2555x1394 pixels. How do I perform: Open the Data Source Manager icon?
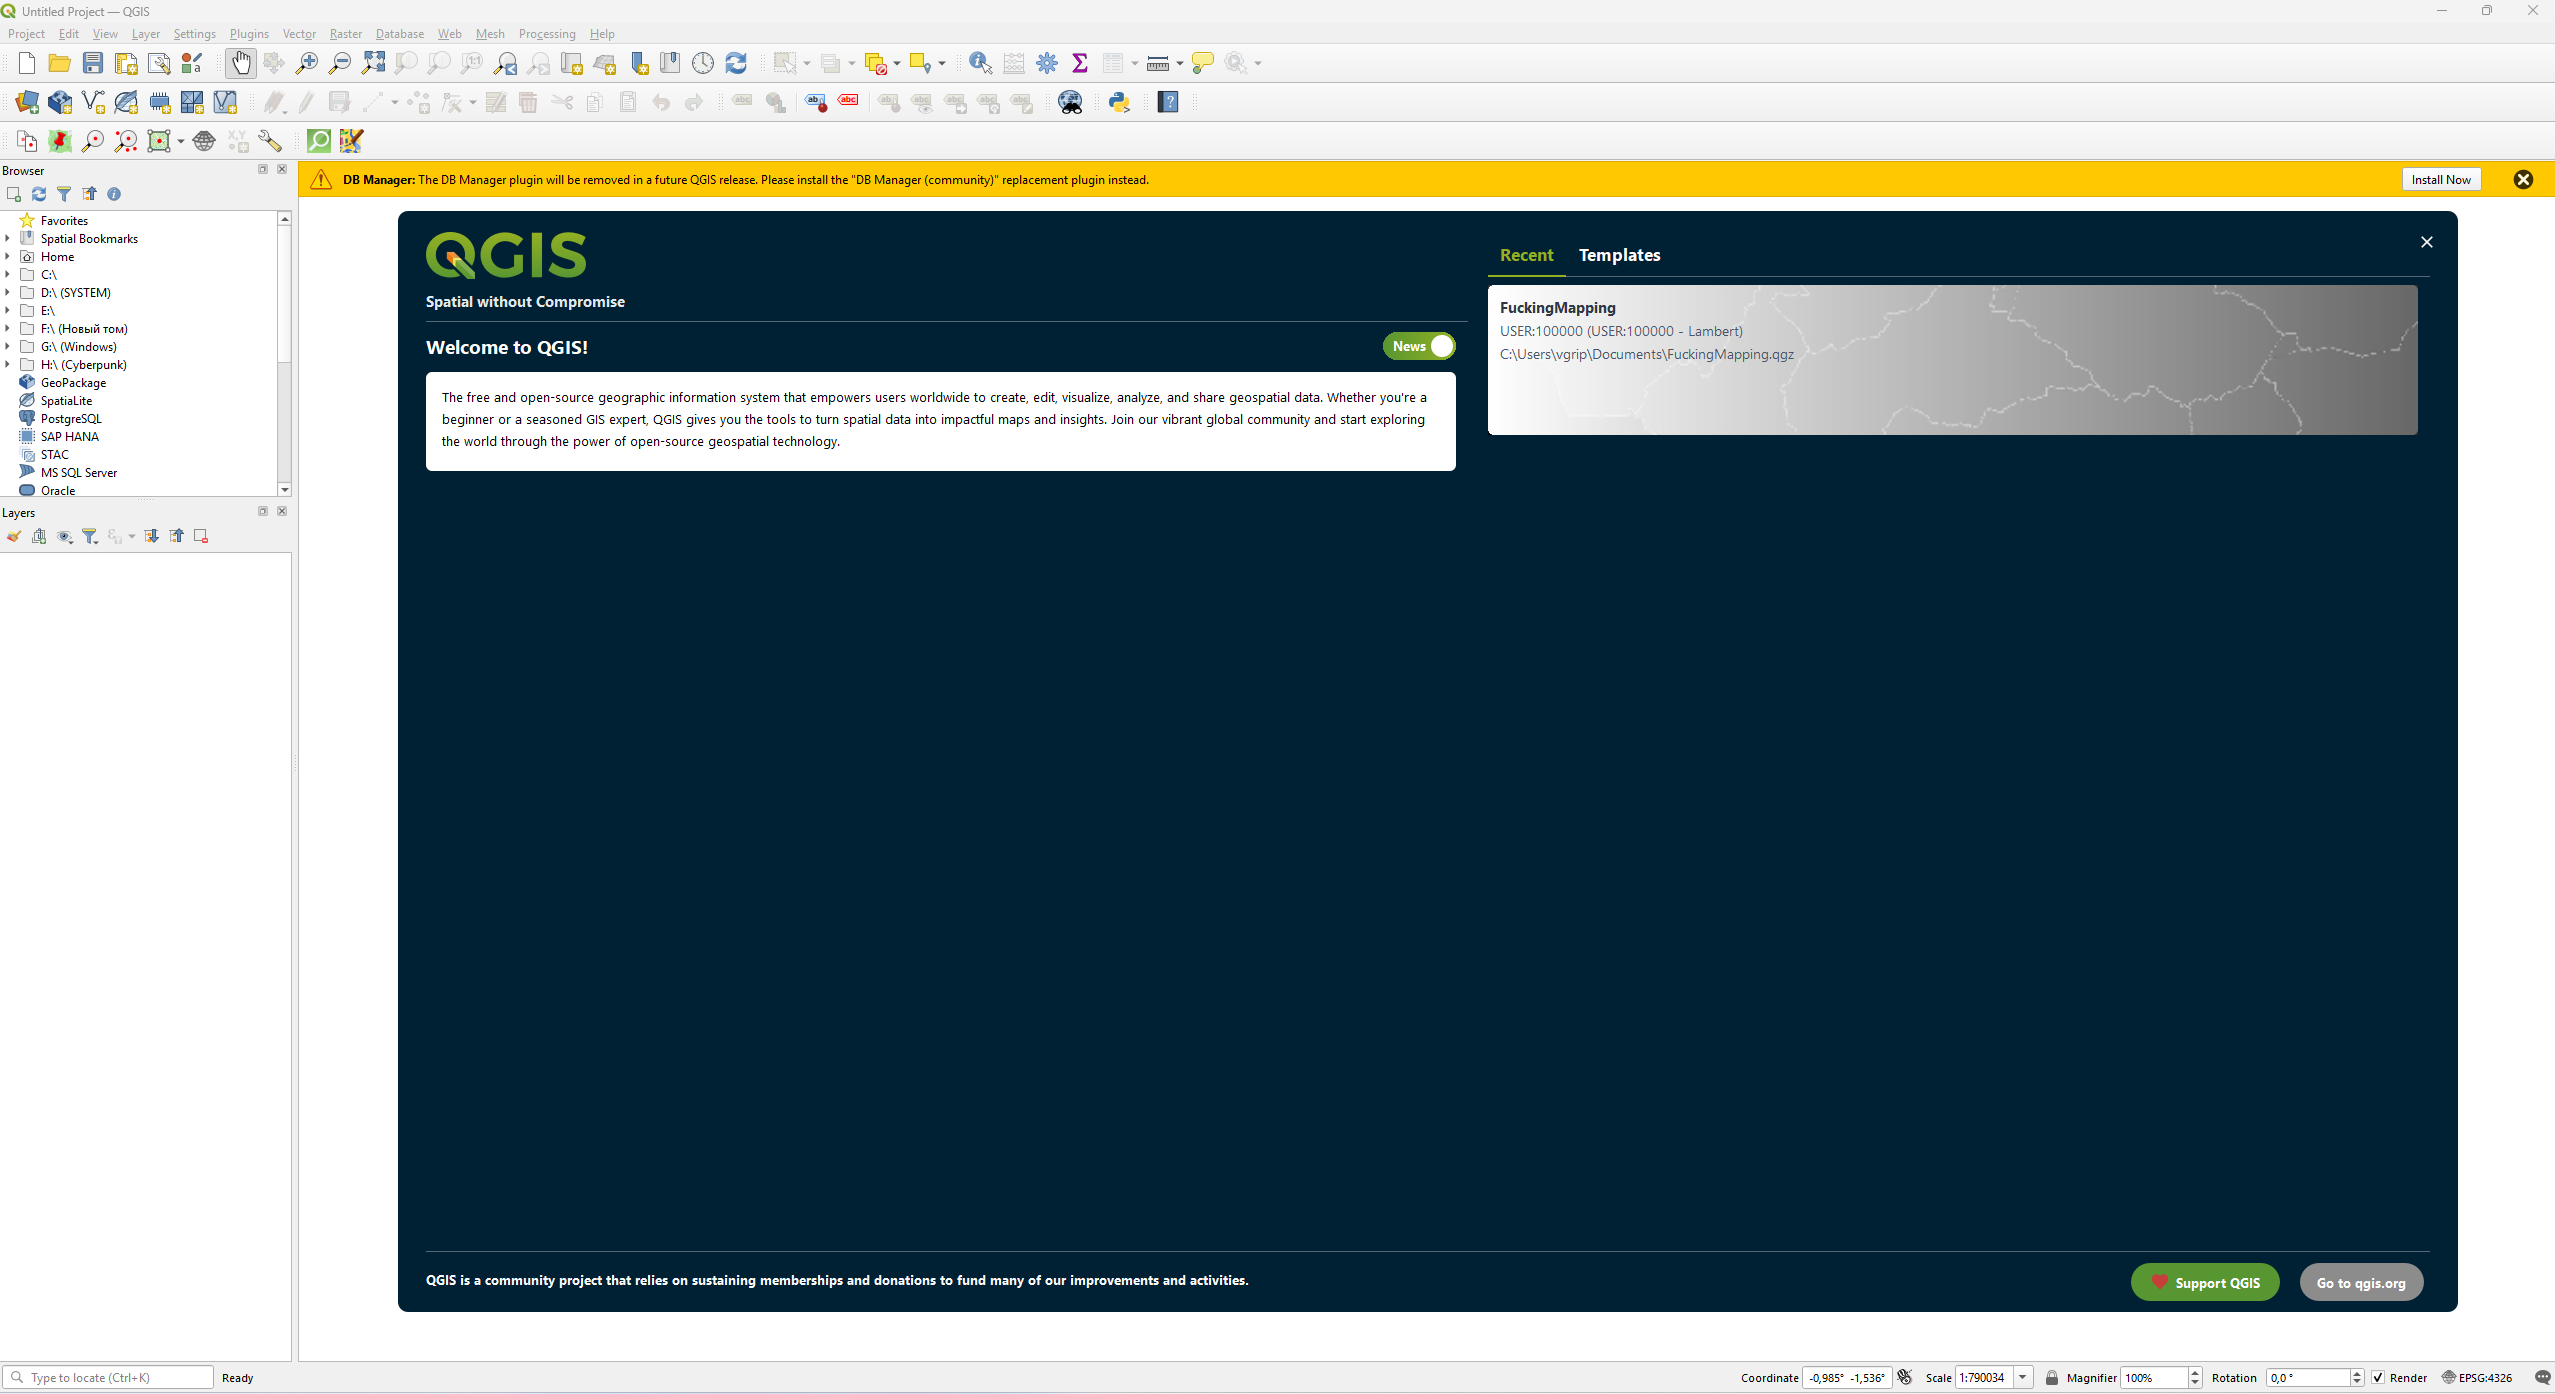27,102
